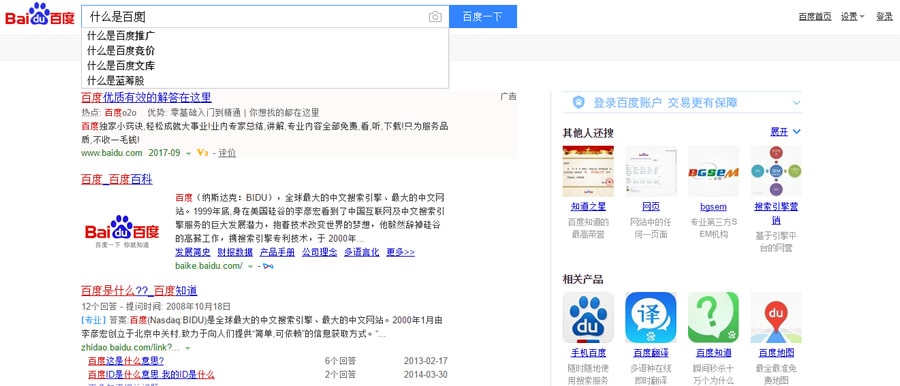Open 发展简史 sublink

click(192, 252)
